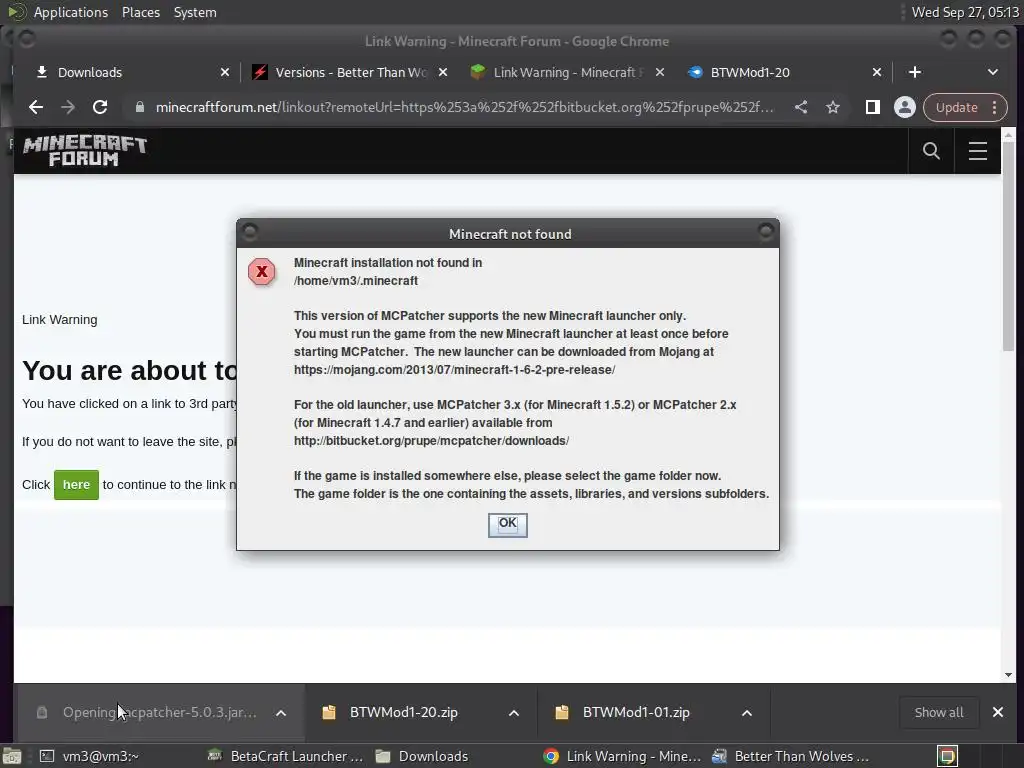Click the 'Link Warning' heading text

[x=59, y=320]
